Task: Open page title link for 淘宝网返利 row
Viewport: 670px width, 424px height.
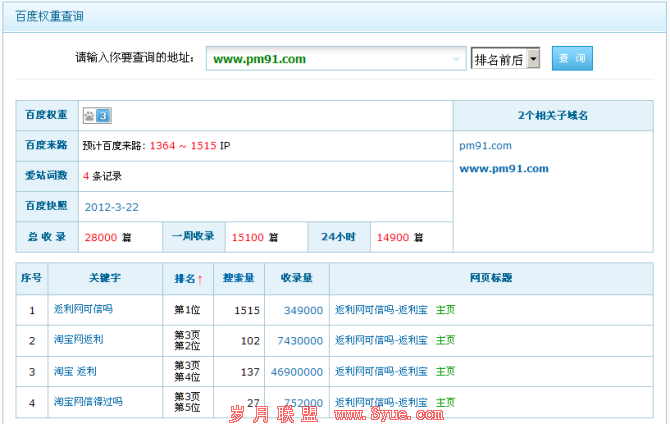Action: coord(381,340)
